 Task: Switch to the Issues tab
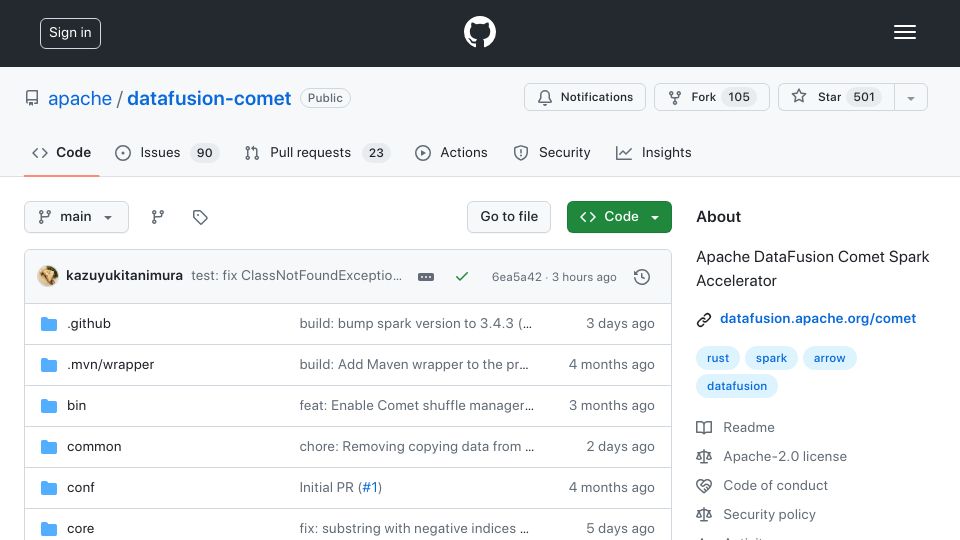(x=167, y=152)
